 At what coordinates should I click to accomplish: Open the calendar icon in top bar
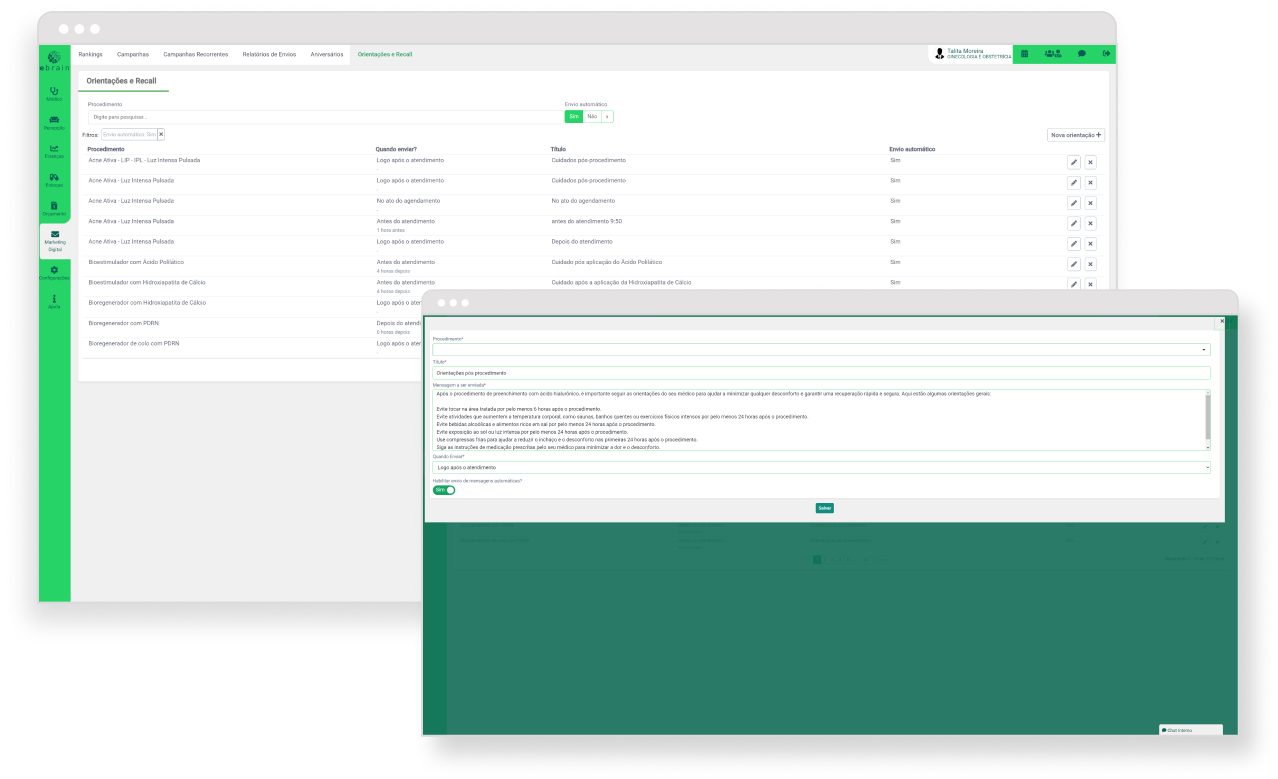(x=1024, y=54)
